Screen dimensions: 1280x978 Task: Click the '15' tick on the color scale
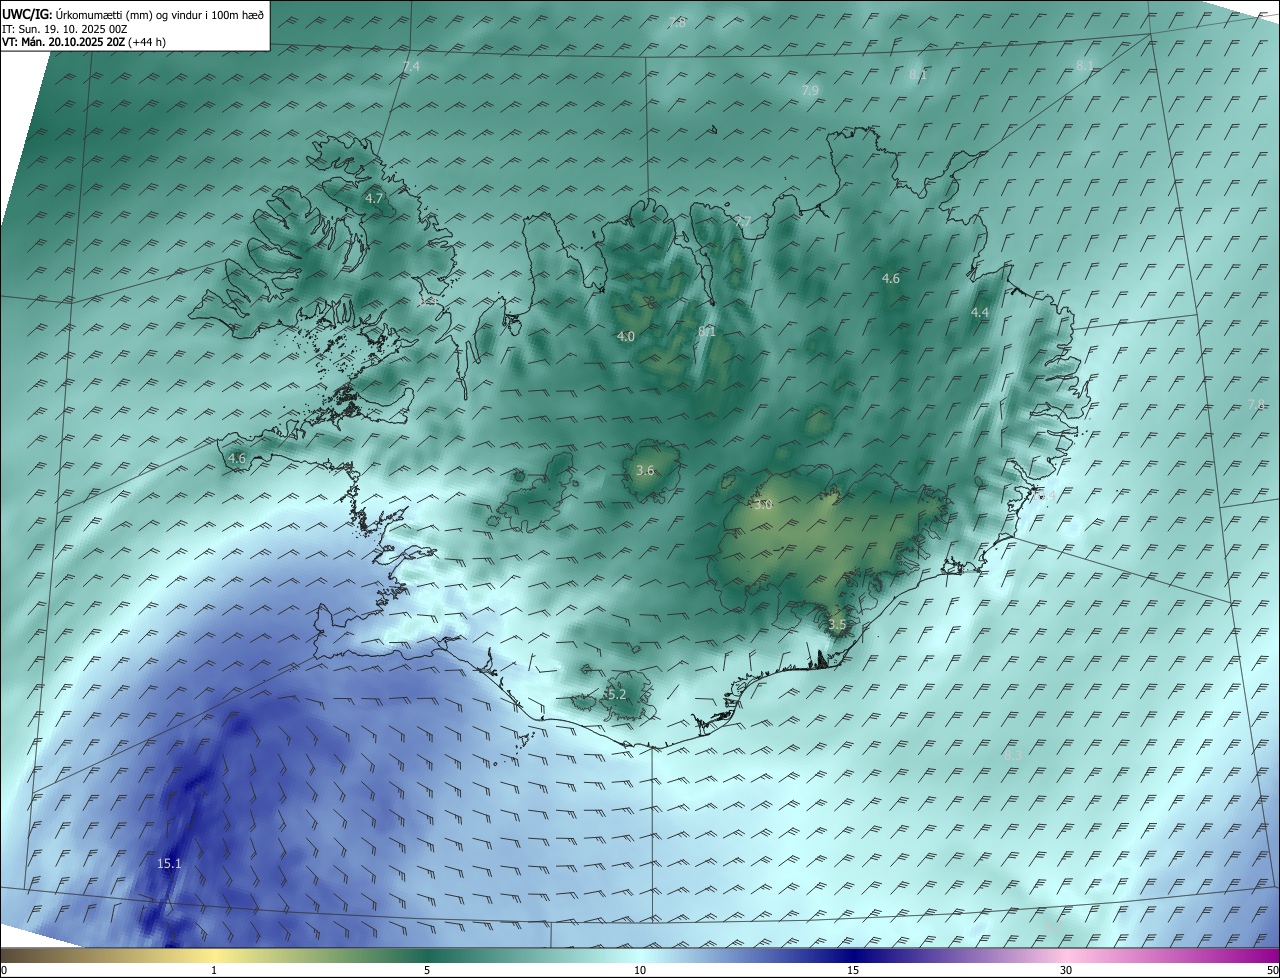[x=853, y=970]
